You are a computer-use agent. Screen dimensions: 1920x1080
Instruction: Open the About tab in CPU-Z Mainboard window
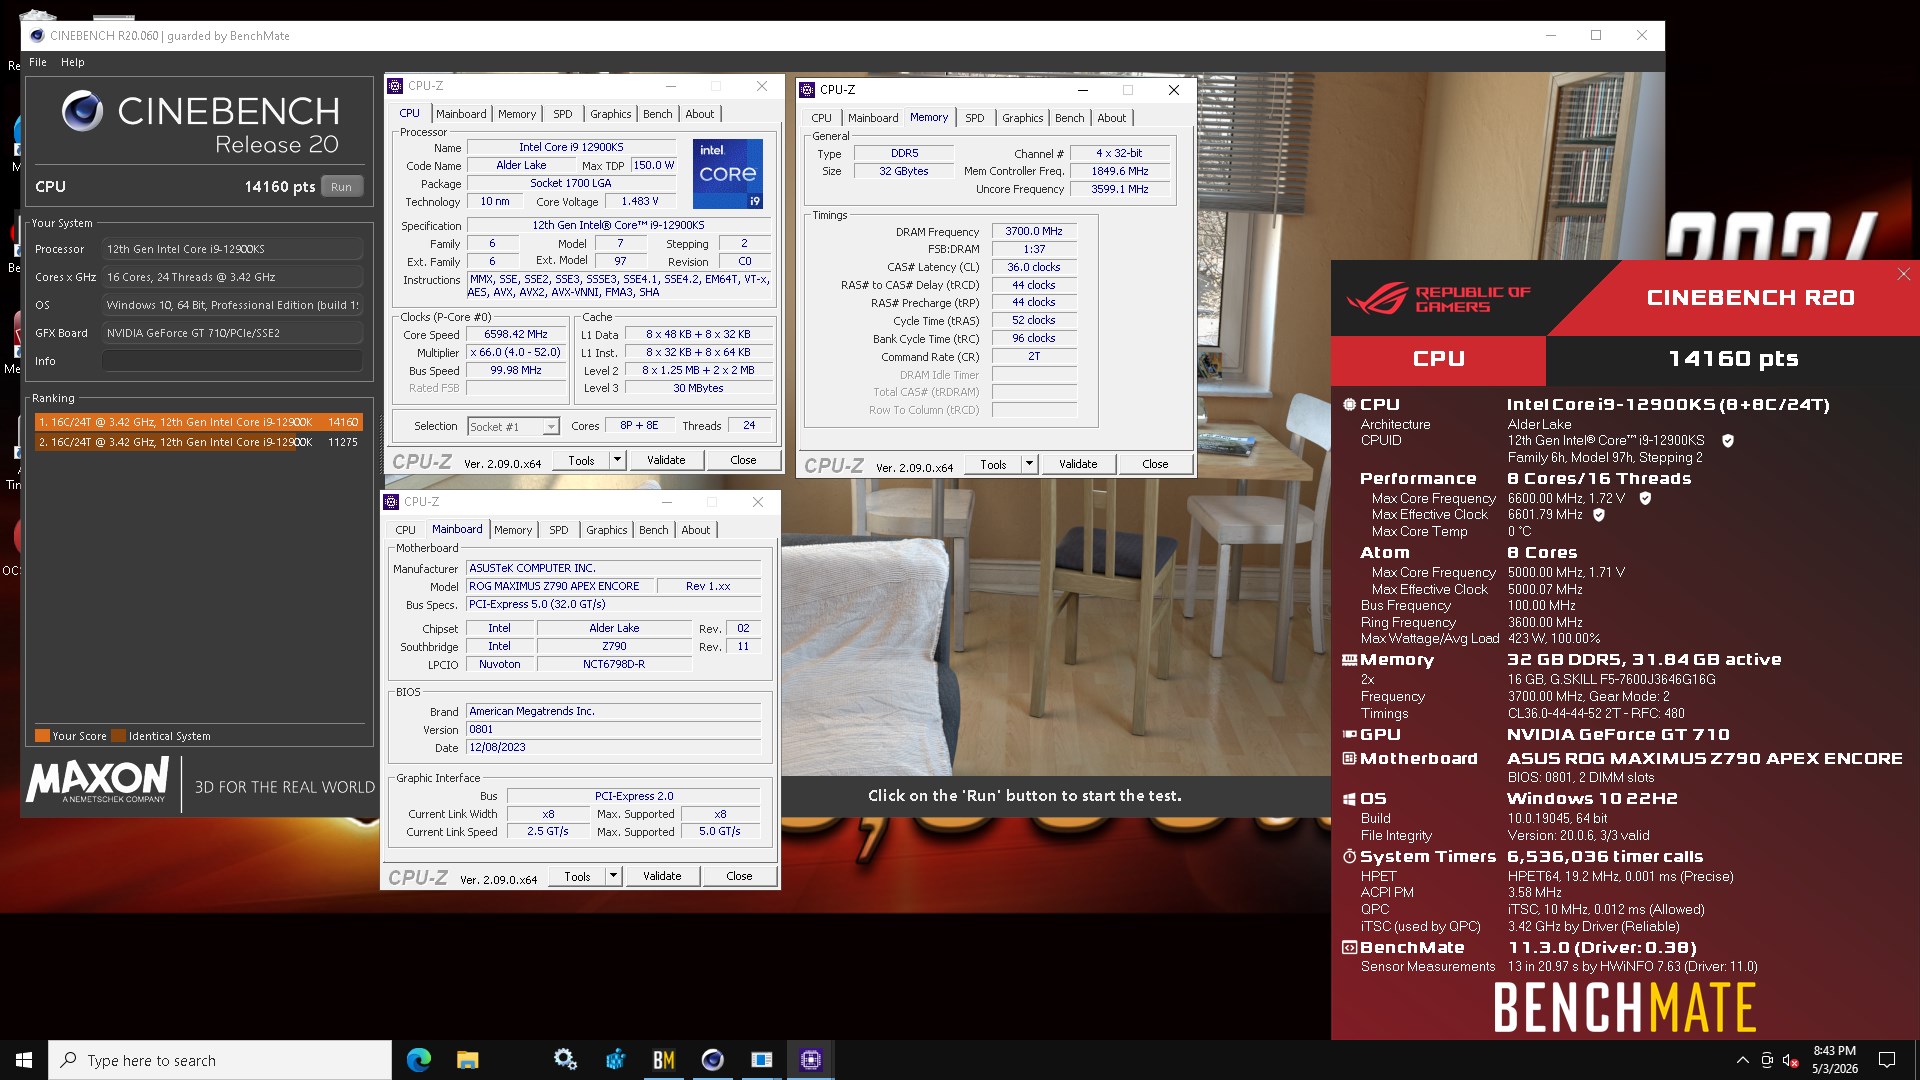[696, 530]
